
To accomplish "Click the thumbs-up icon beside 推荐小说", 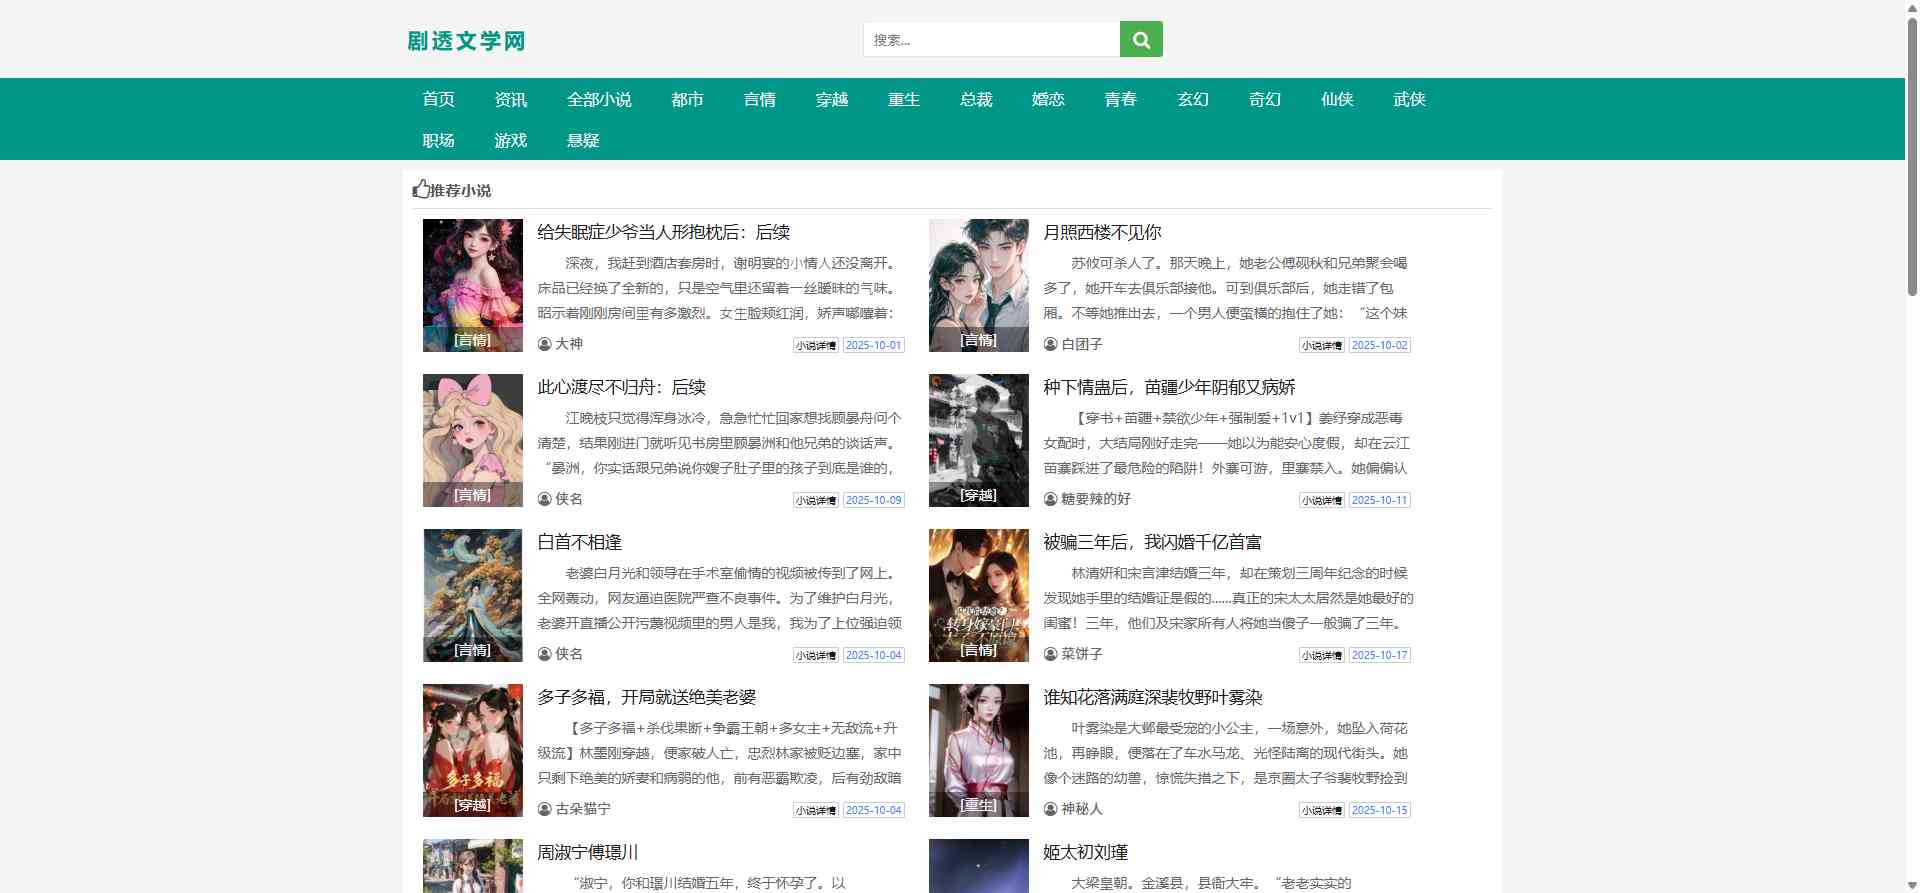I will tap(421, 189).
